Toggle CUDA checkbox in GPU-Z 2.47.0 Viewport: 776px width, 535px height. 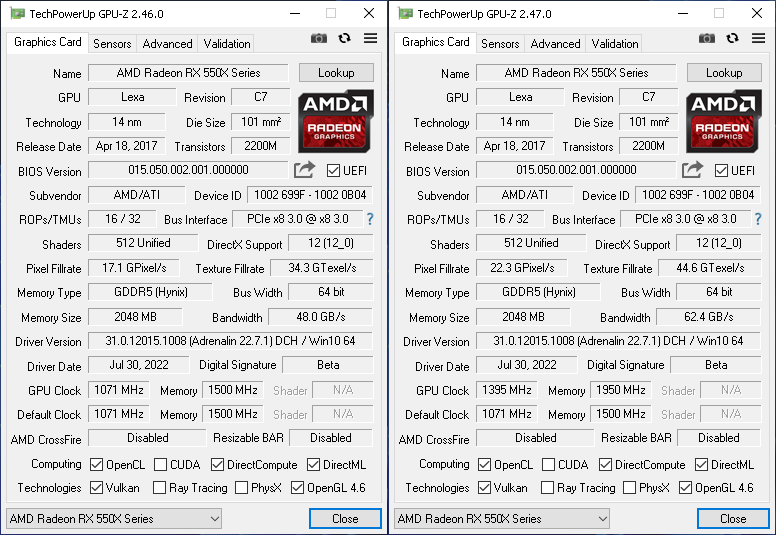[548, 465]
